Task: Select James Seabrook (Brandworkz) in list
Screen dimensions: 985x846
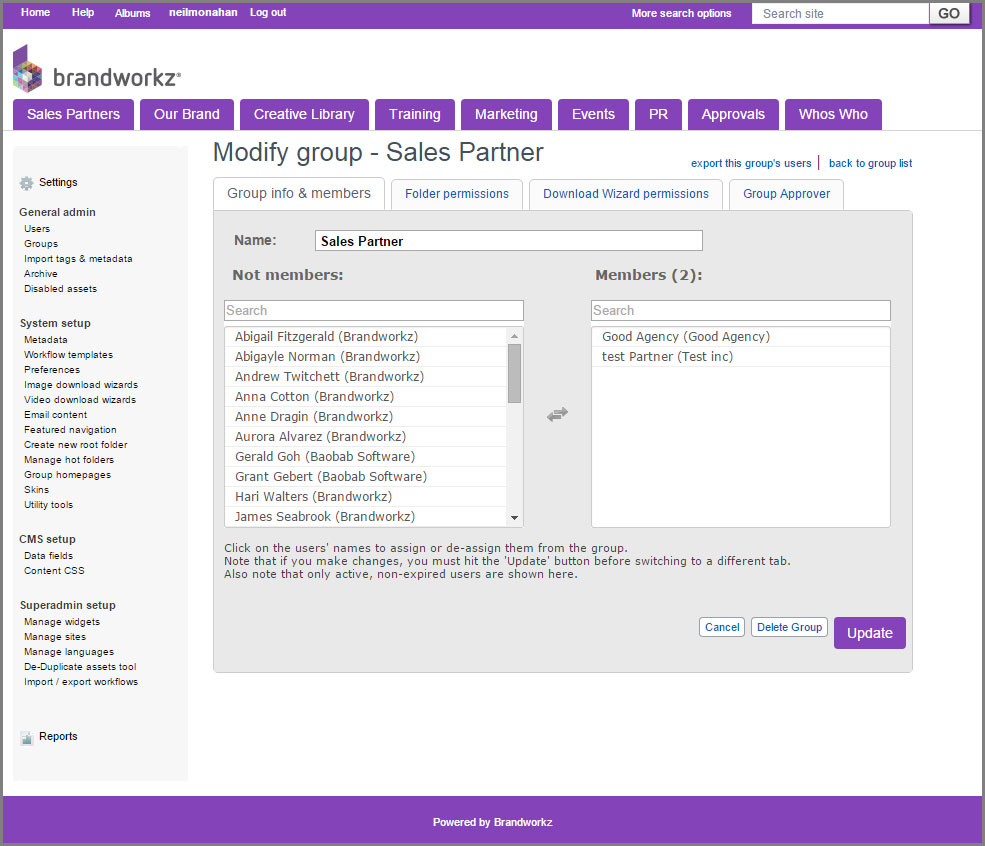Action: click(366, 517)
